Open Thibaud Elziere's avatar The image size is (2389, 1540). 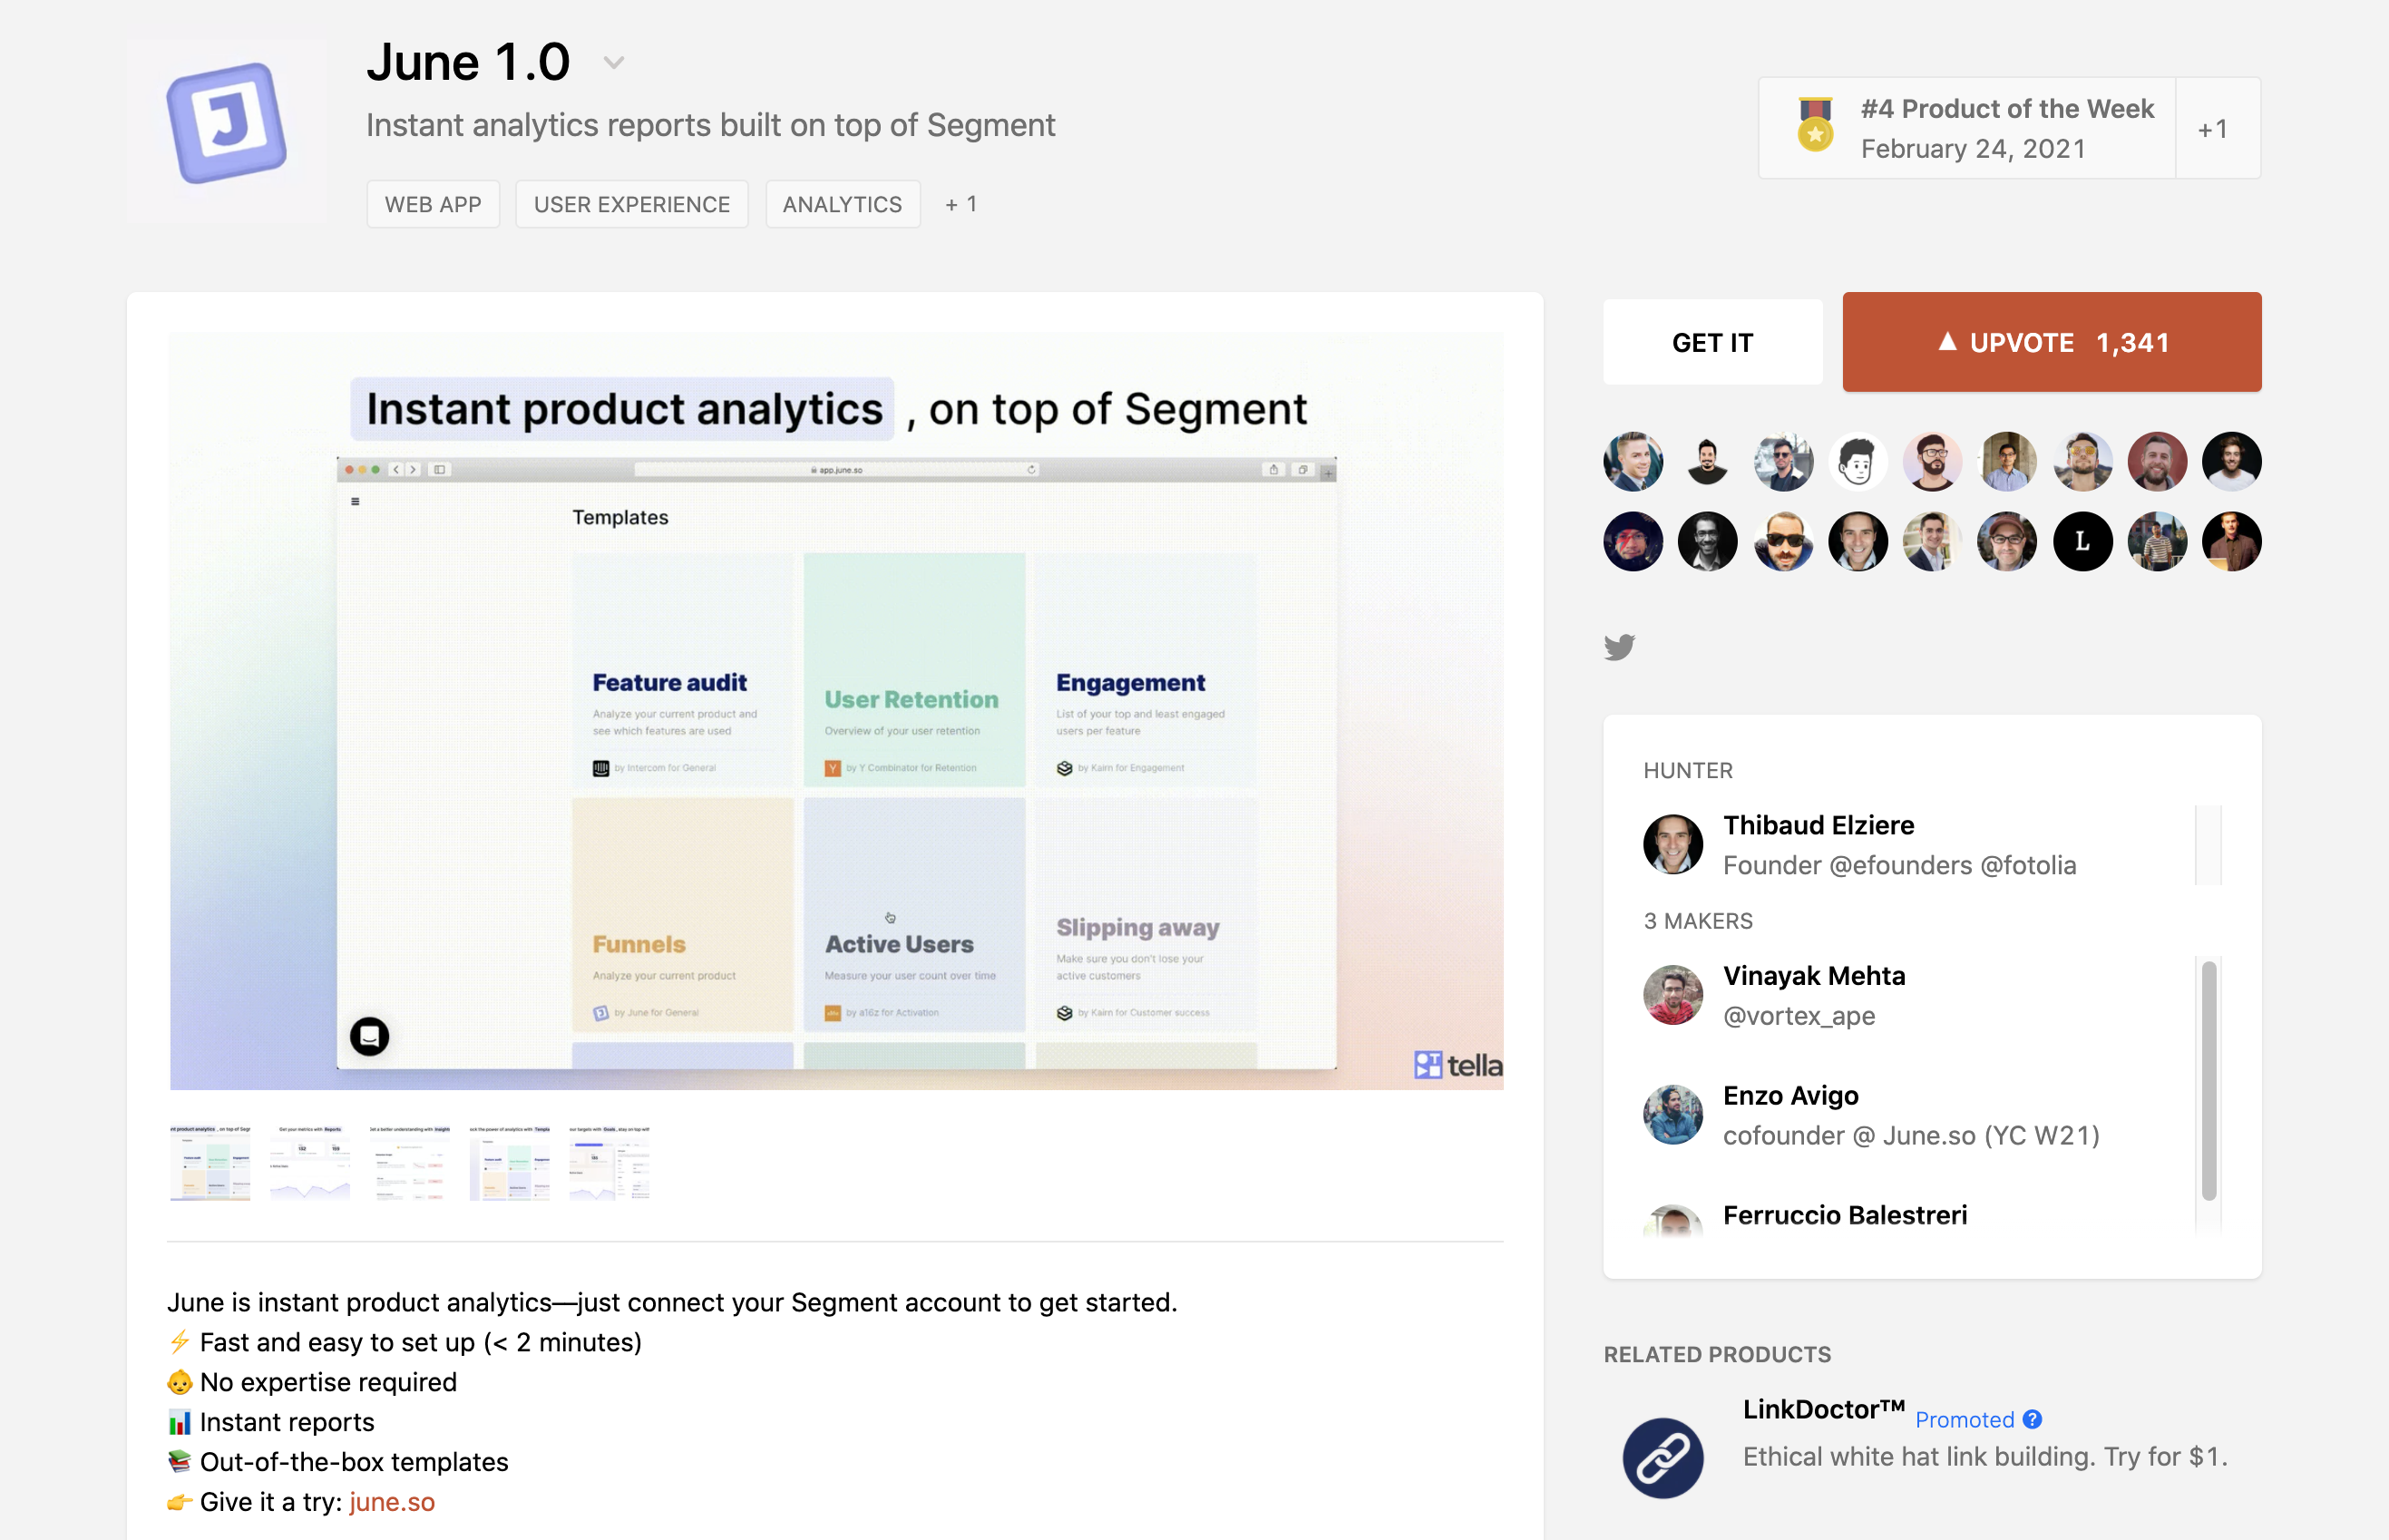(x=1673, y=844)
